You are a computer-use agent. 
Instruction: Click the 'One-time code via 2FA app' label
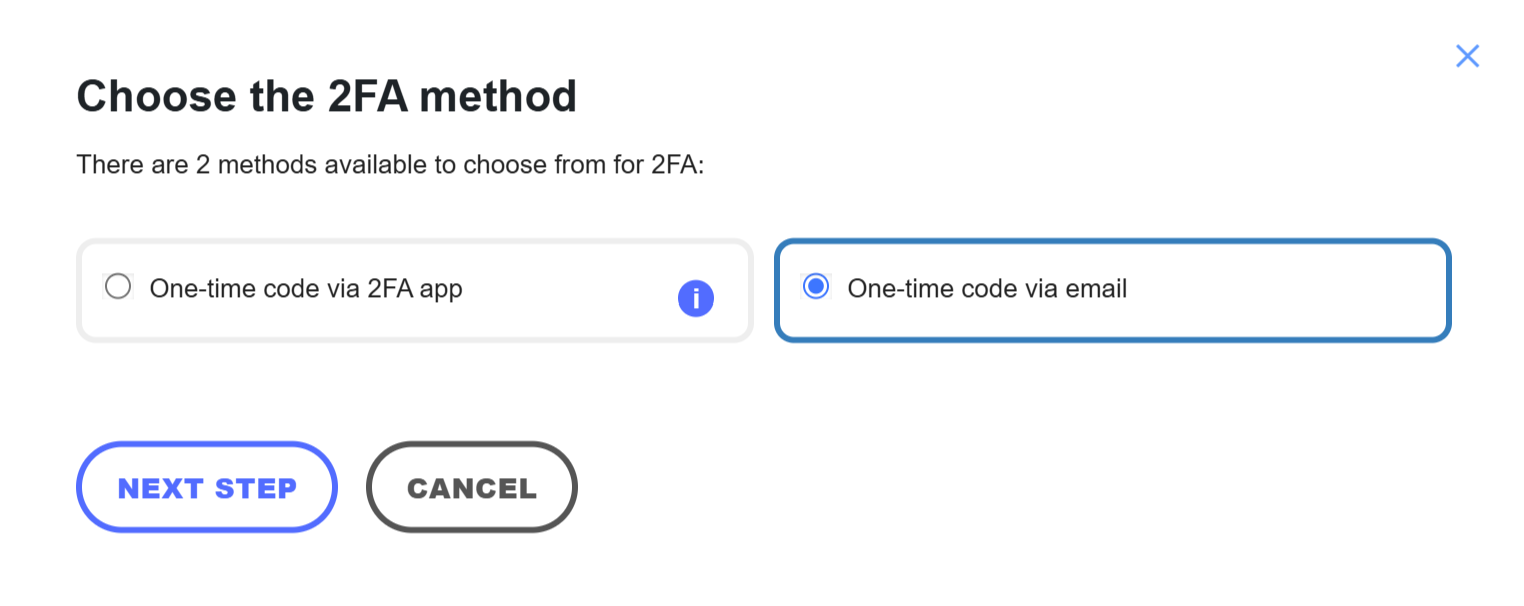(306, 289)
